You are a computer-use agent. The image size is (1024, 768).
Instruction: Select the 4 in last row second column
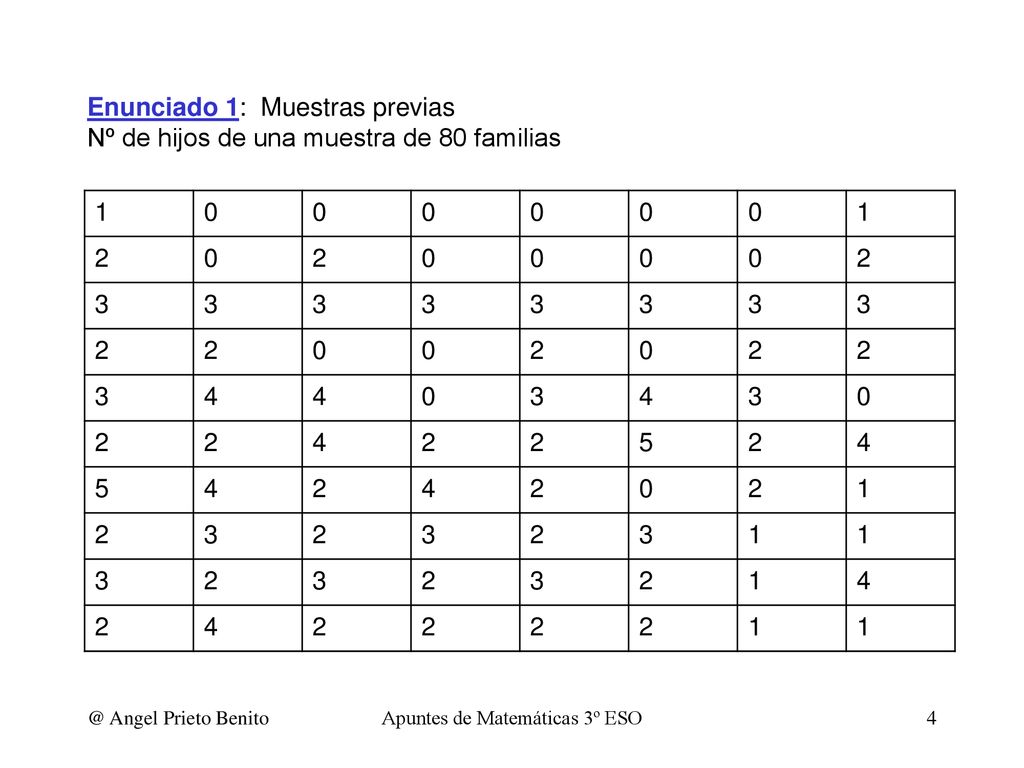click(x=248, y=628)
